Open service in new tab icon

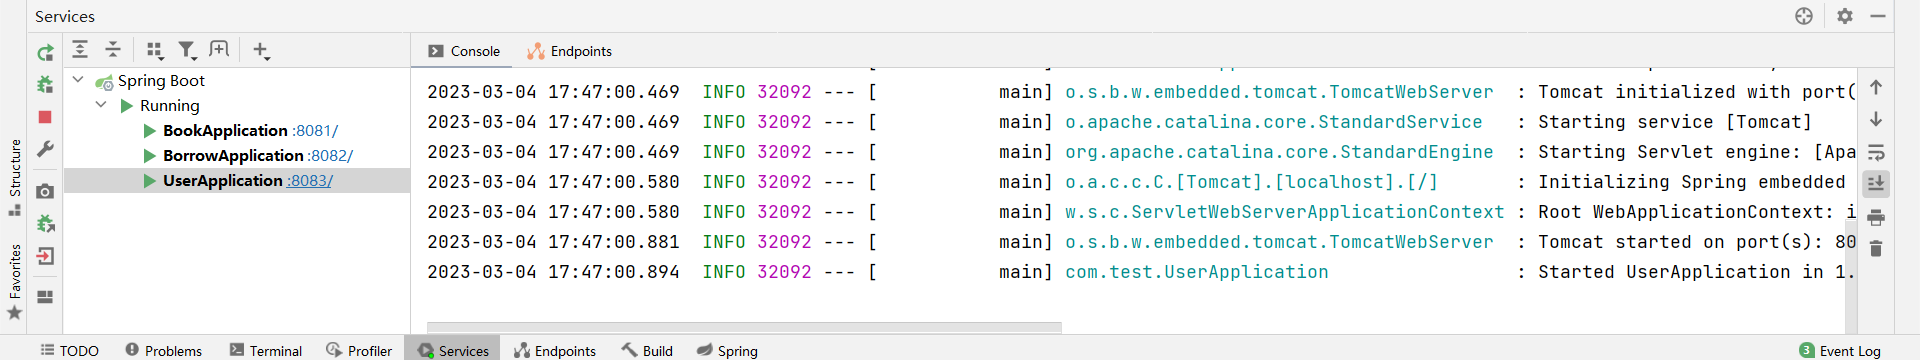219,49
